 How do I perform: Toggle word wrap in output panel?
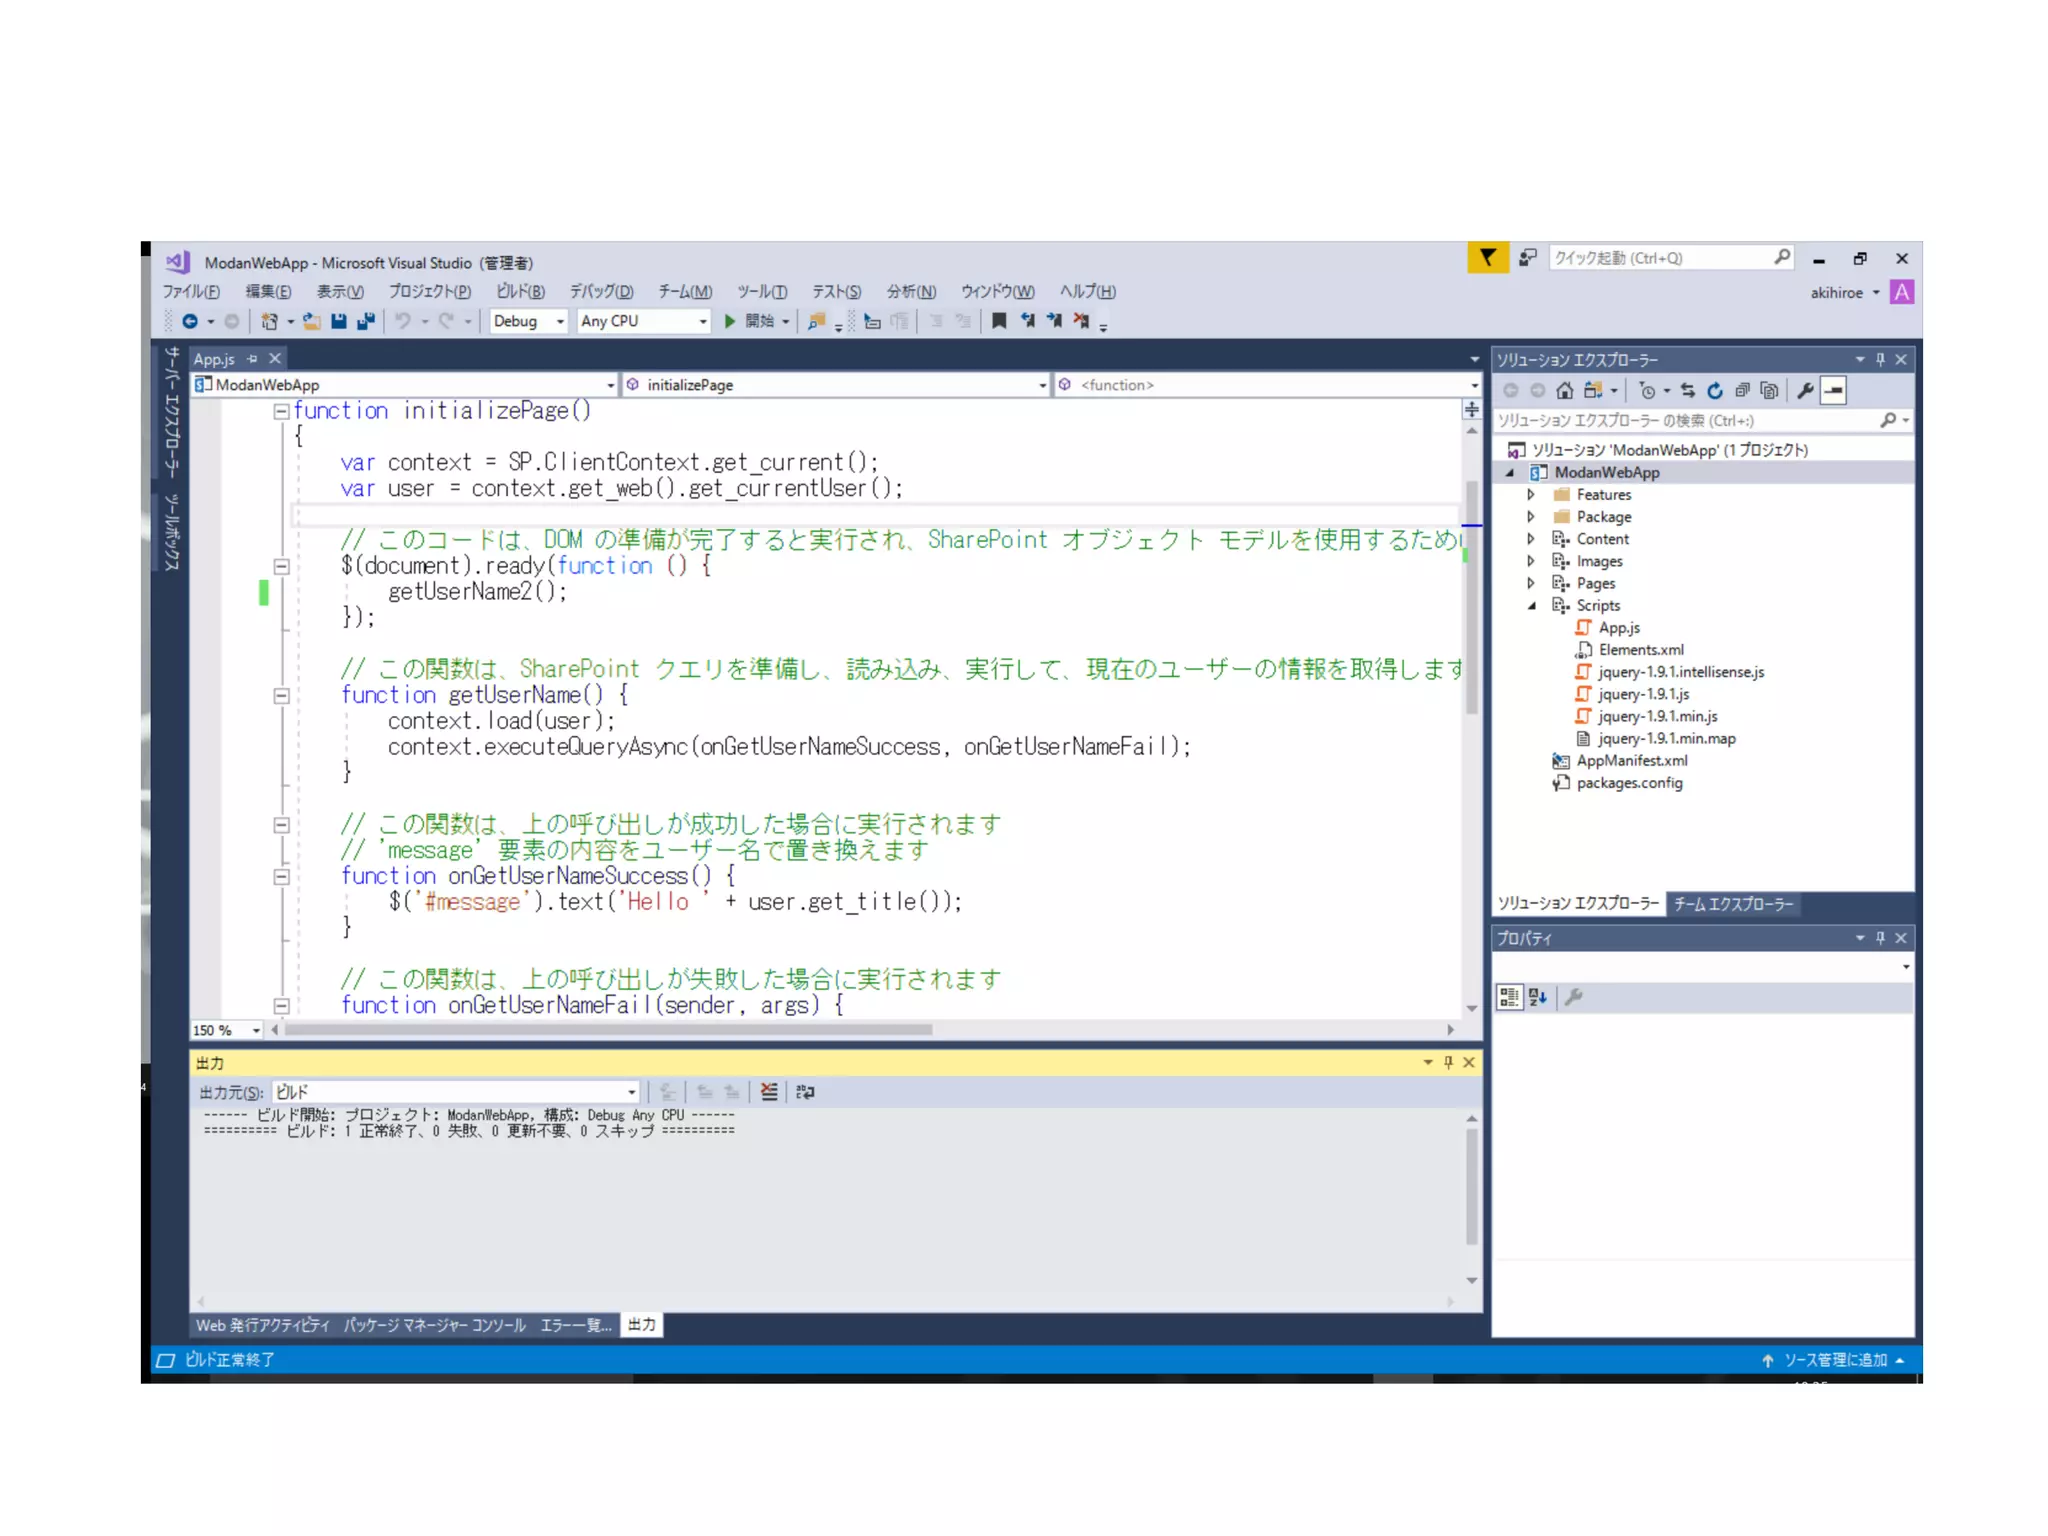805,1092
